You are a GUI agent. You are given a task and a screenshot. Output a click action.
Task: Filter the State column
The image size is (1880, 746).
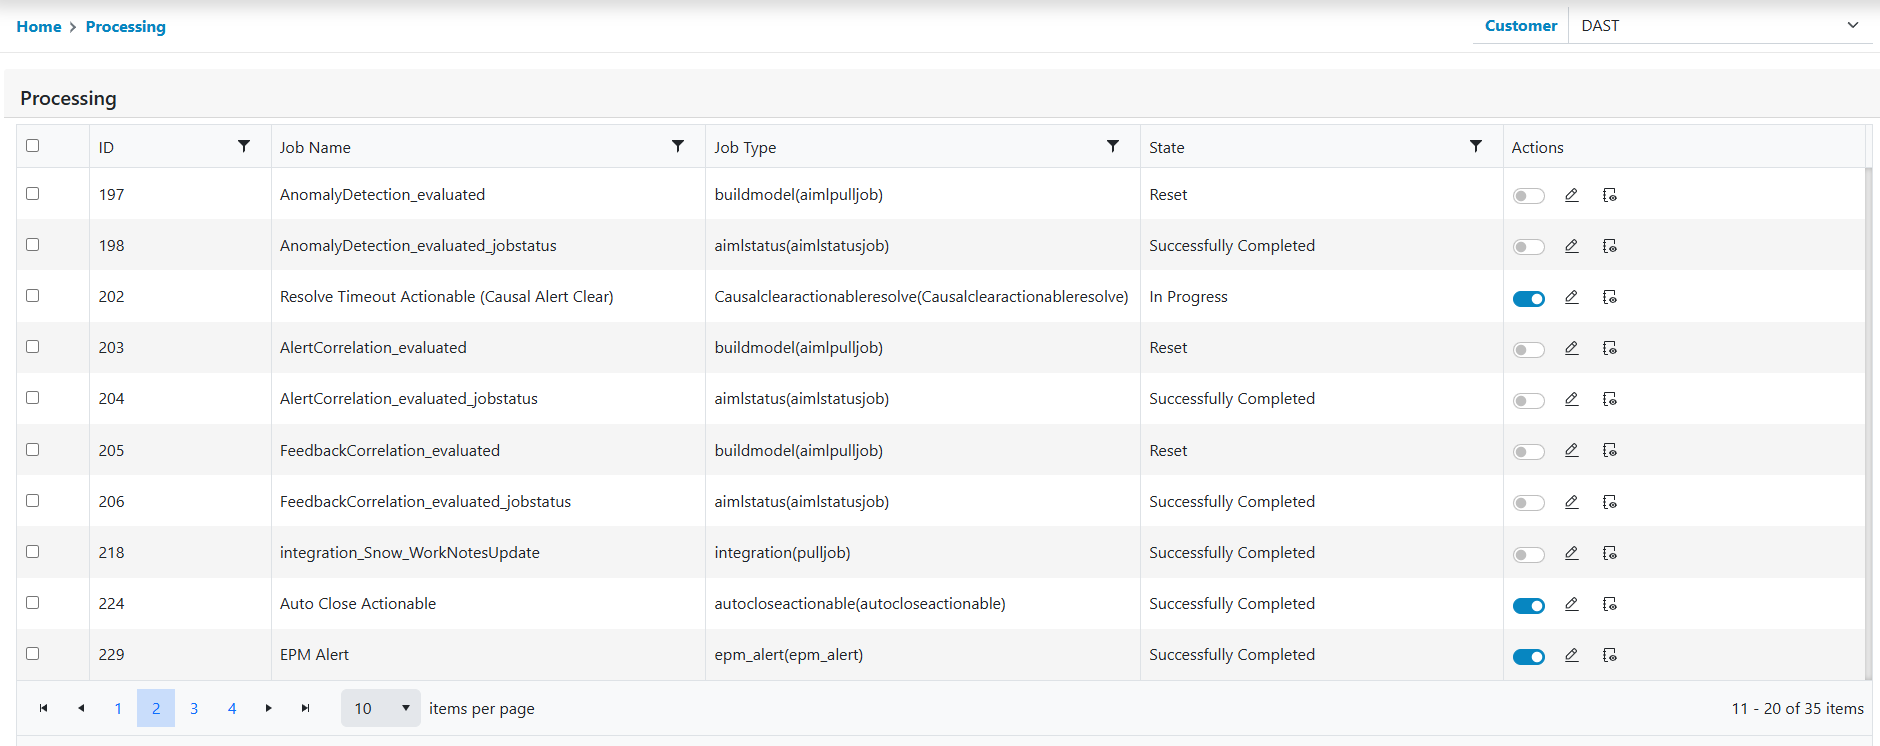click(x=1475, y=146)
